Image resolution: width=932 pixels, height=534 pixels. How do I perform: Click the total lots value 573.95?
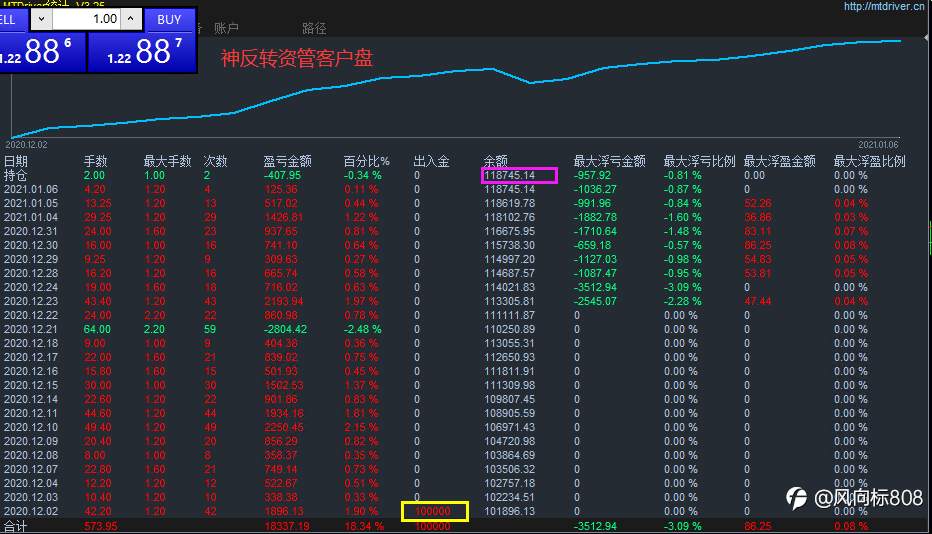click(100, 526)
